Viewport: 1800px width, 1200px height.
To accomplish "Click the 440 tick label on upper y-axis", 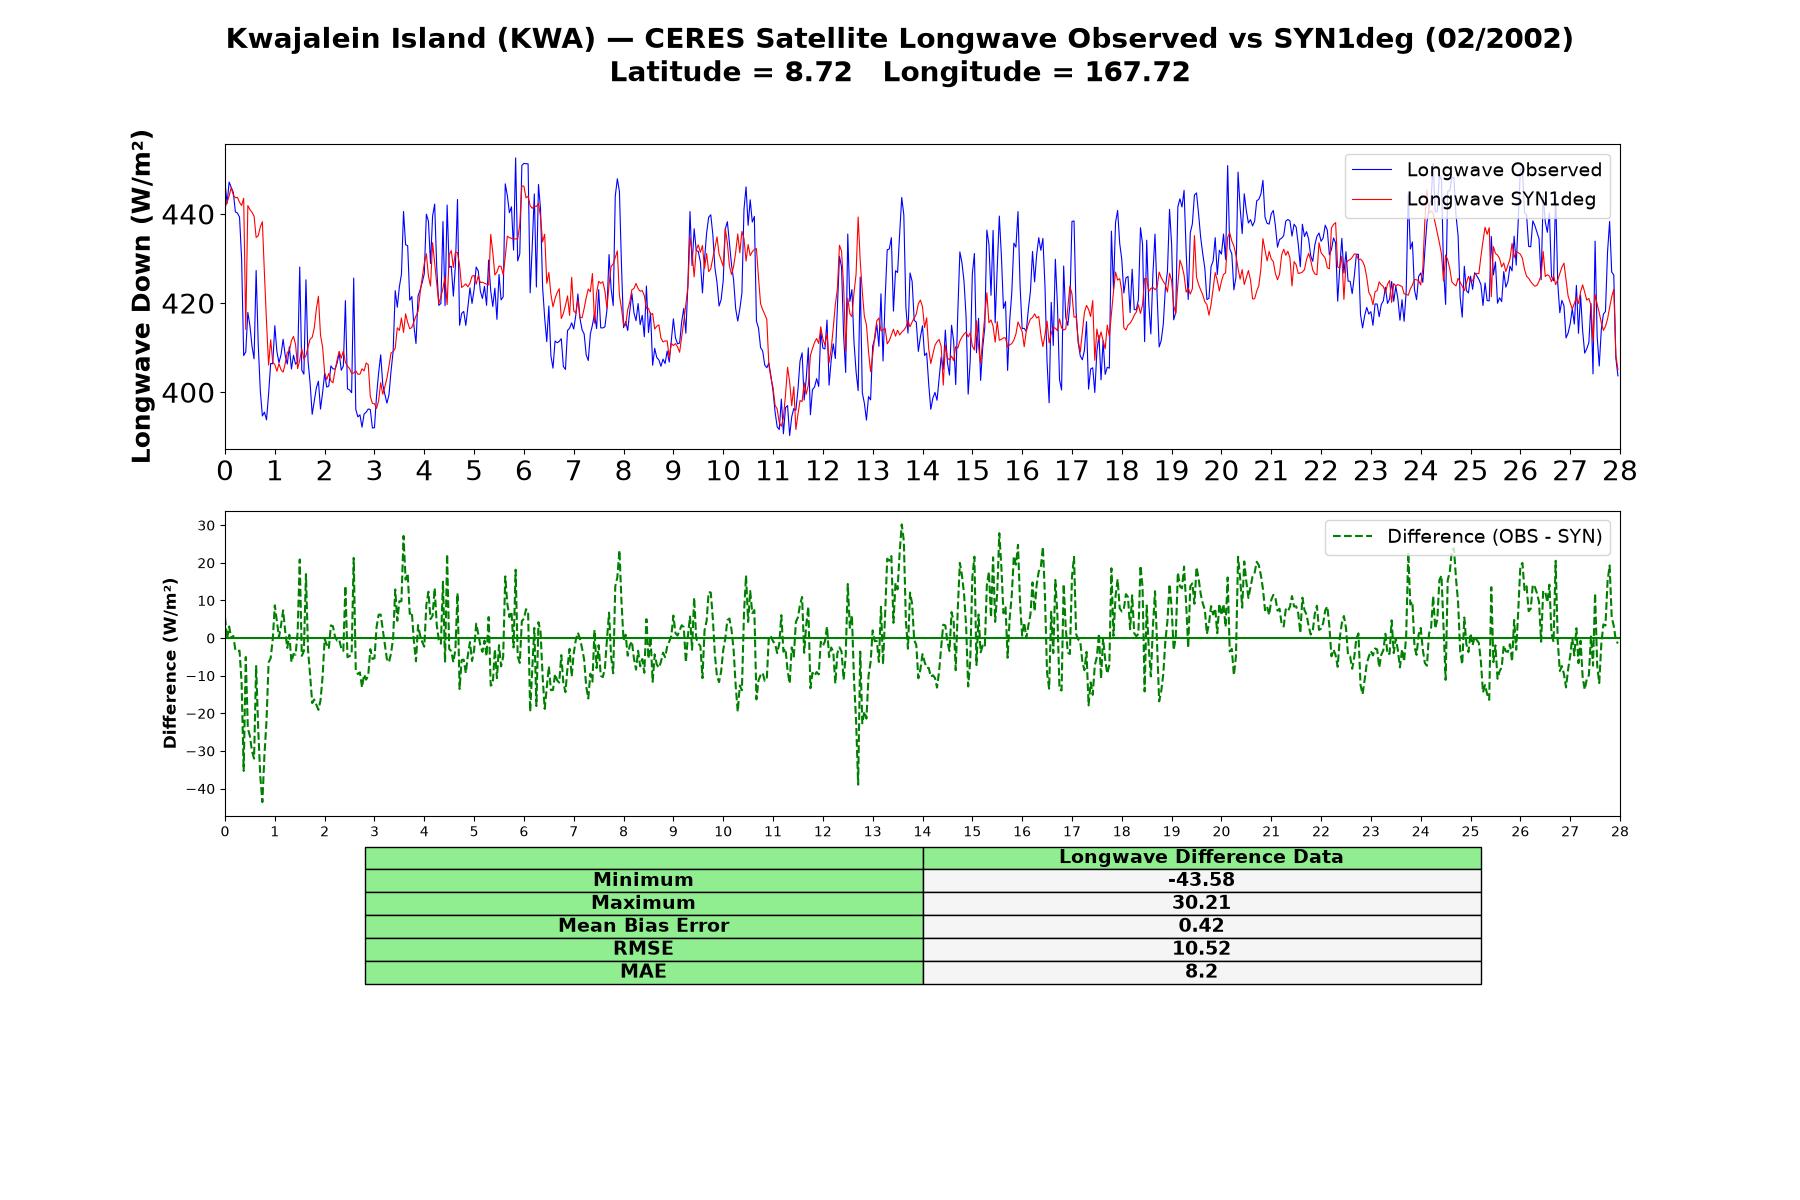I will click(x=188, y=214).
